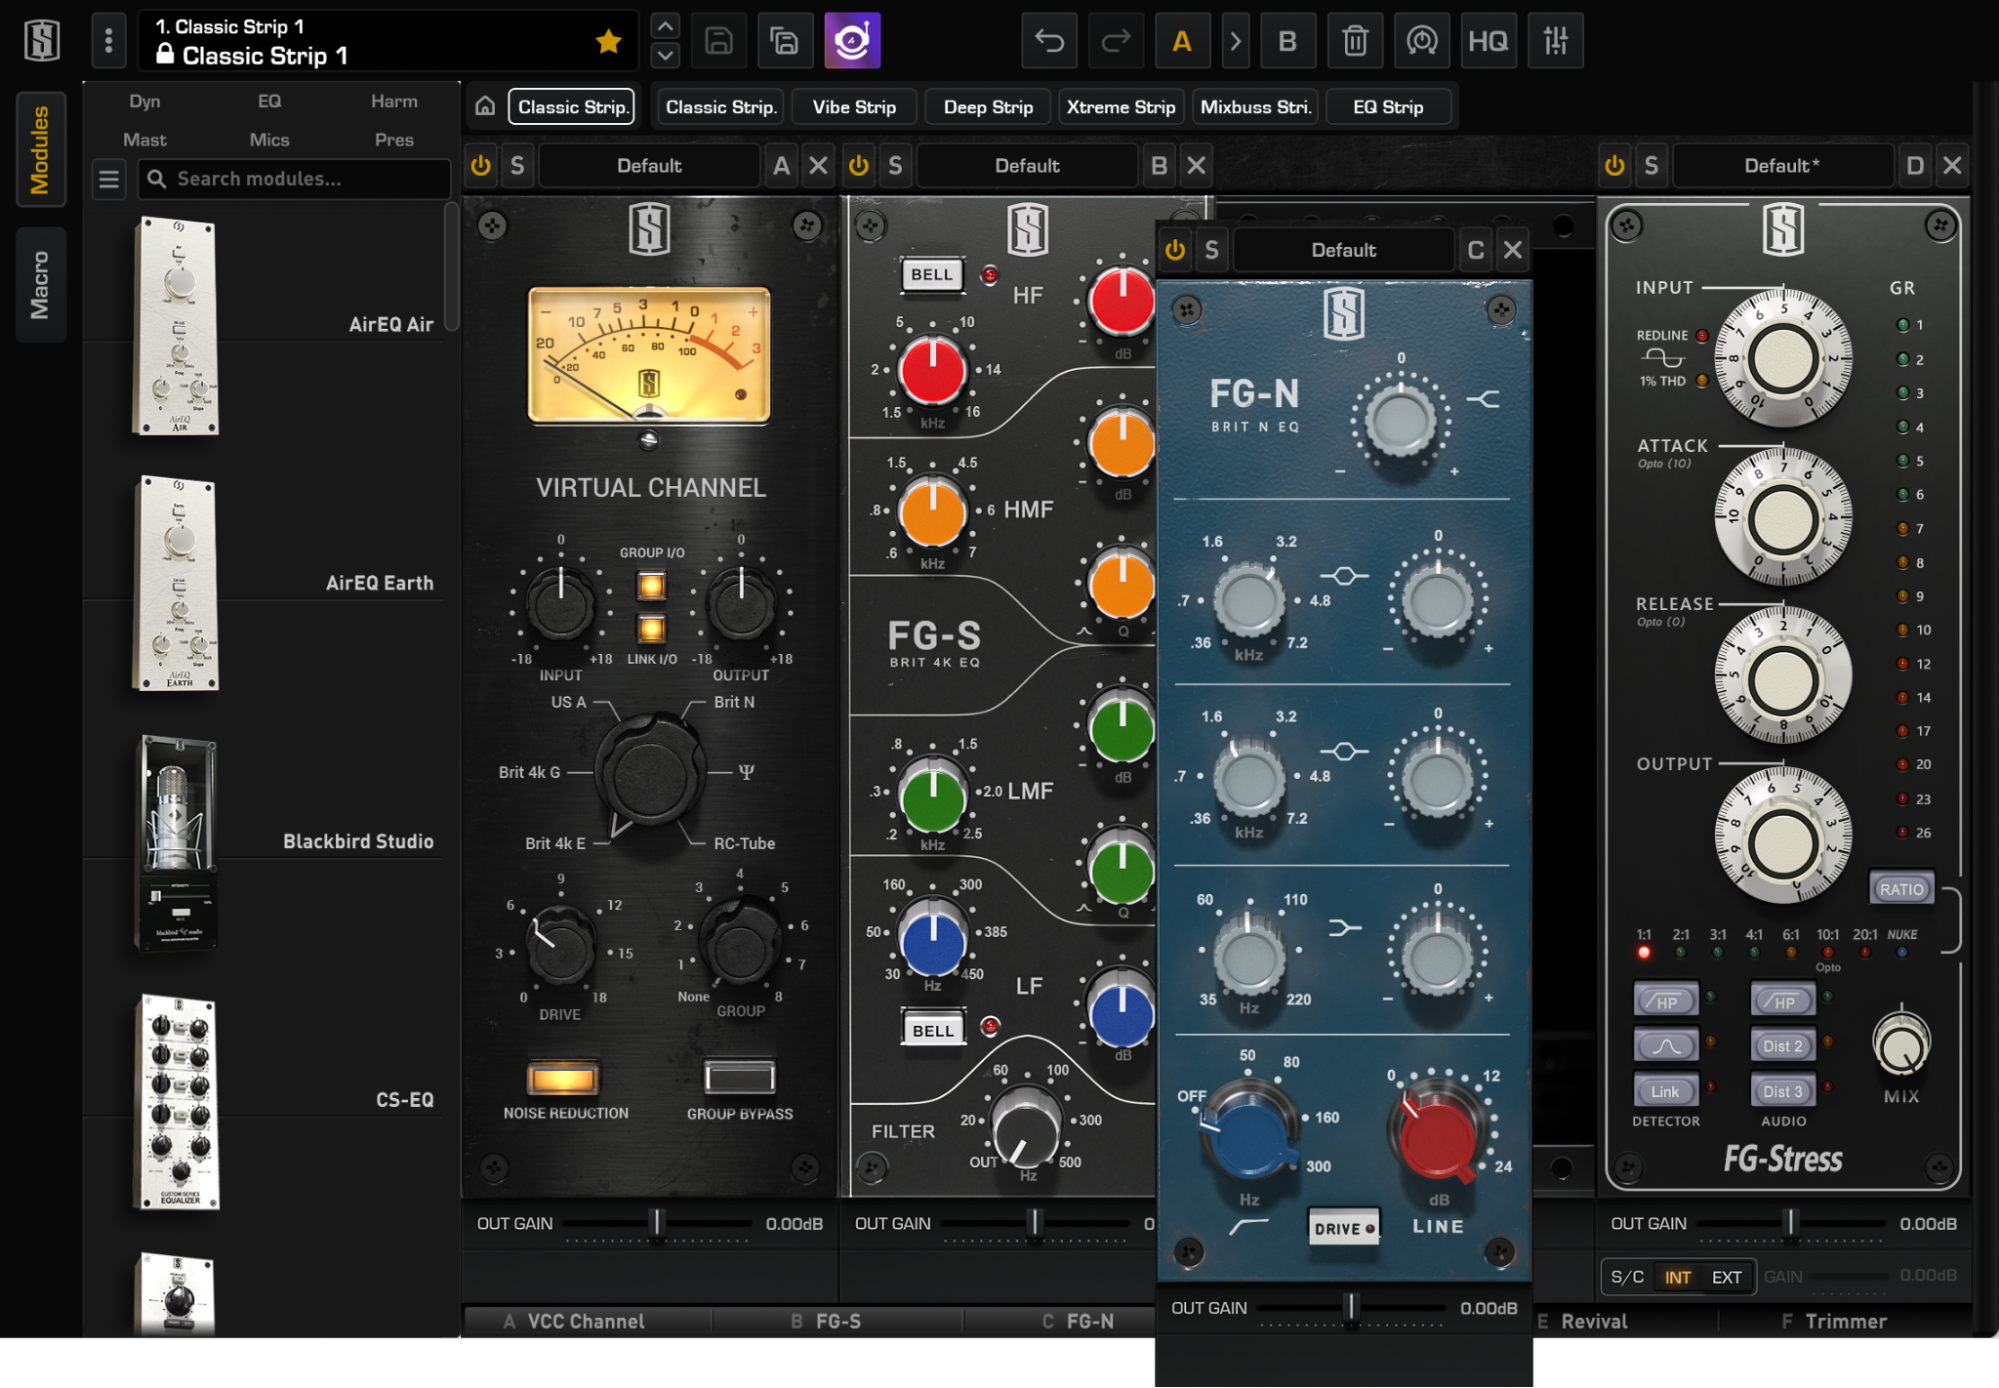Click the Search modules field
The width and height of the screenshot is (1999, 1388).
(x=293, y=179)
